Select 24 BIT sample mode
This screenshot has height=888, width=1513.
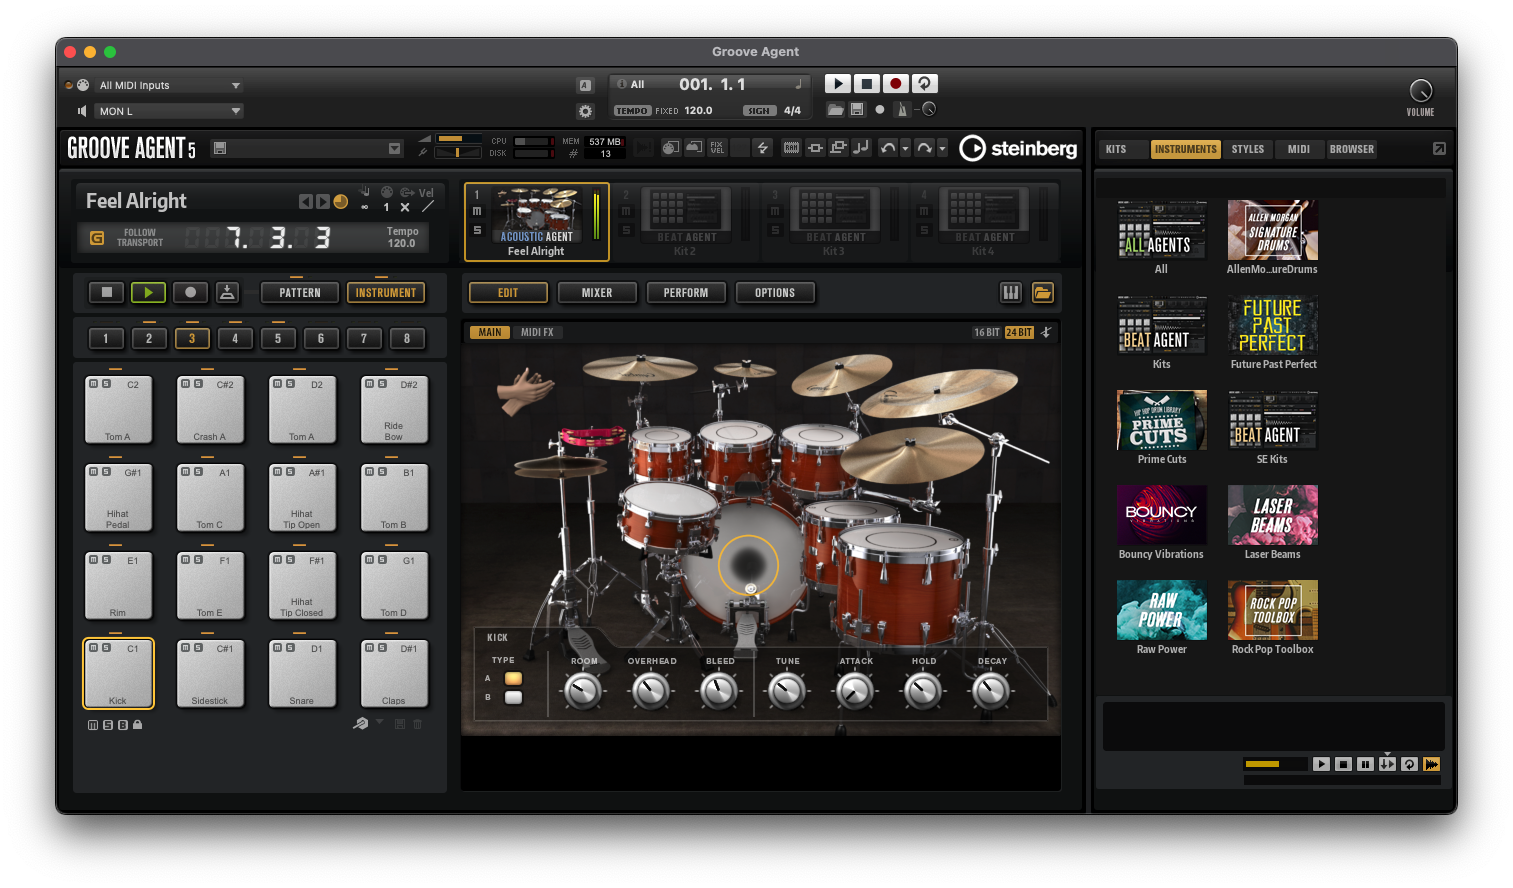click(x=1019, y=332)
